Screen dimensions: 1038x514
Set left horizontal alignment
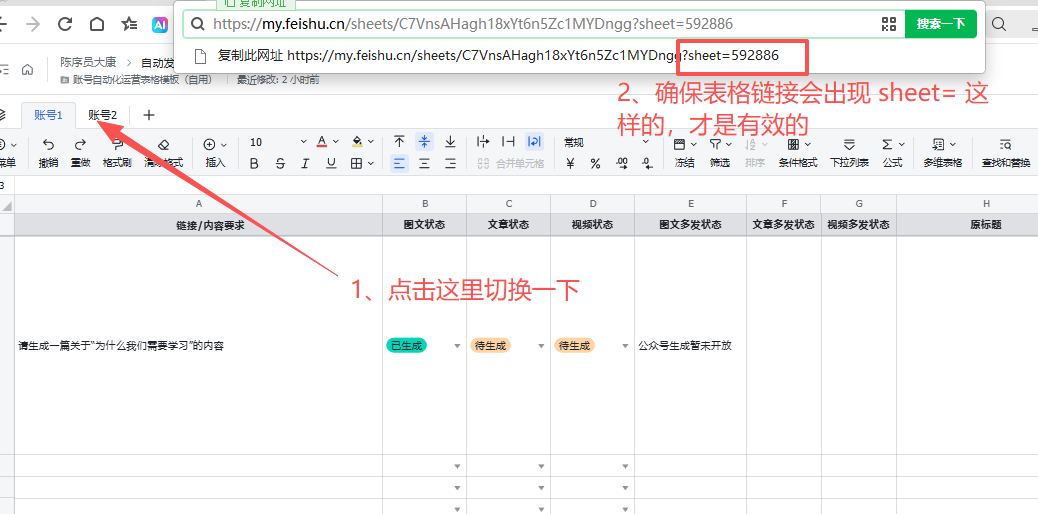click(x=399, y=164)
